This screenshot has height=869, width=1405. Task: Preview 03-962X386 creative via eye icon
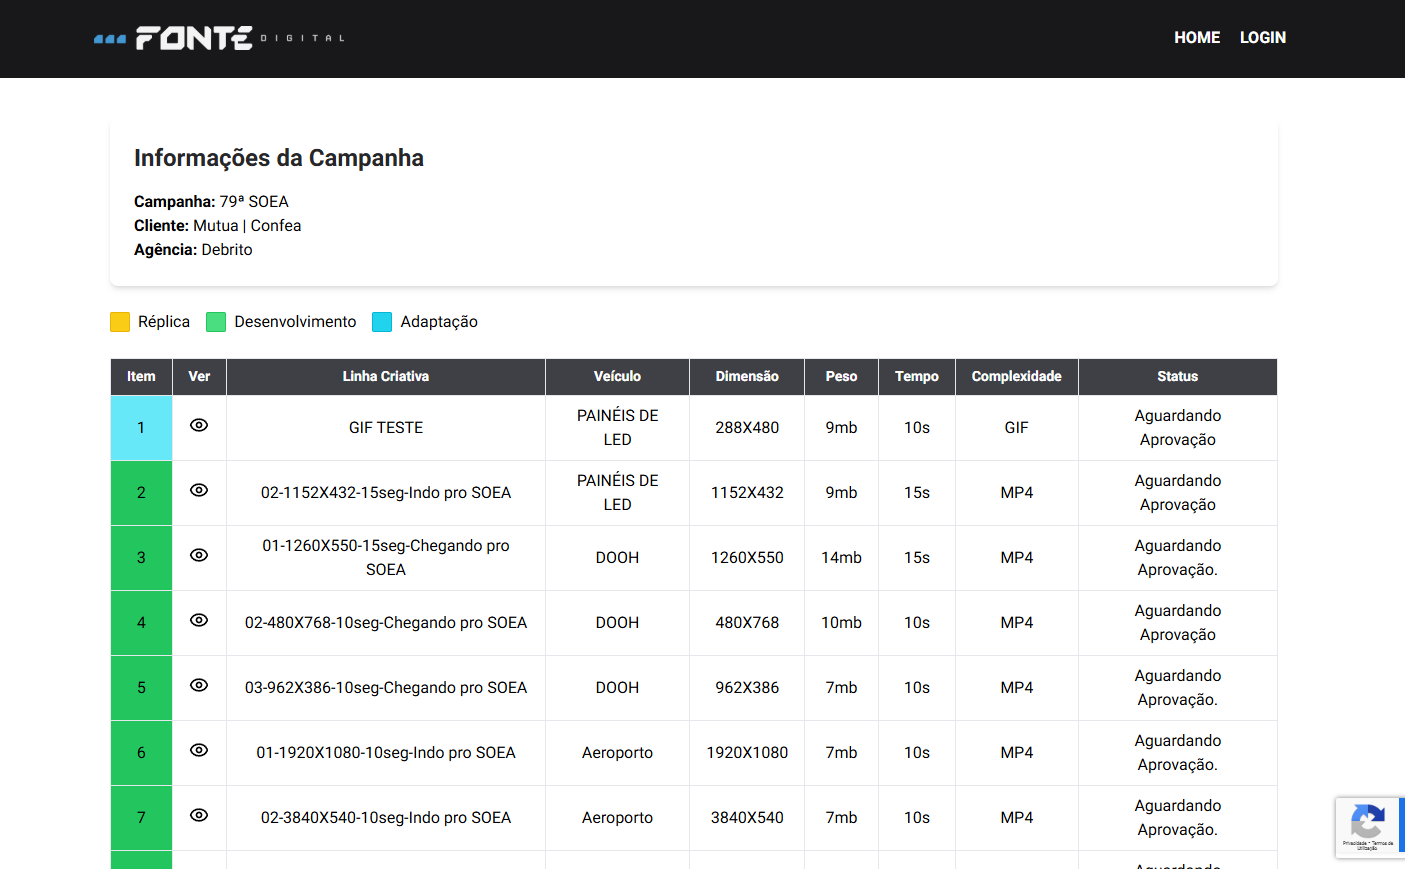(x=199, y=685)
